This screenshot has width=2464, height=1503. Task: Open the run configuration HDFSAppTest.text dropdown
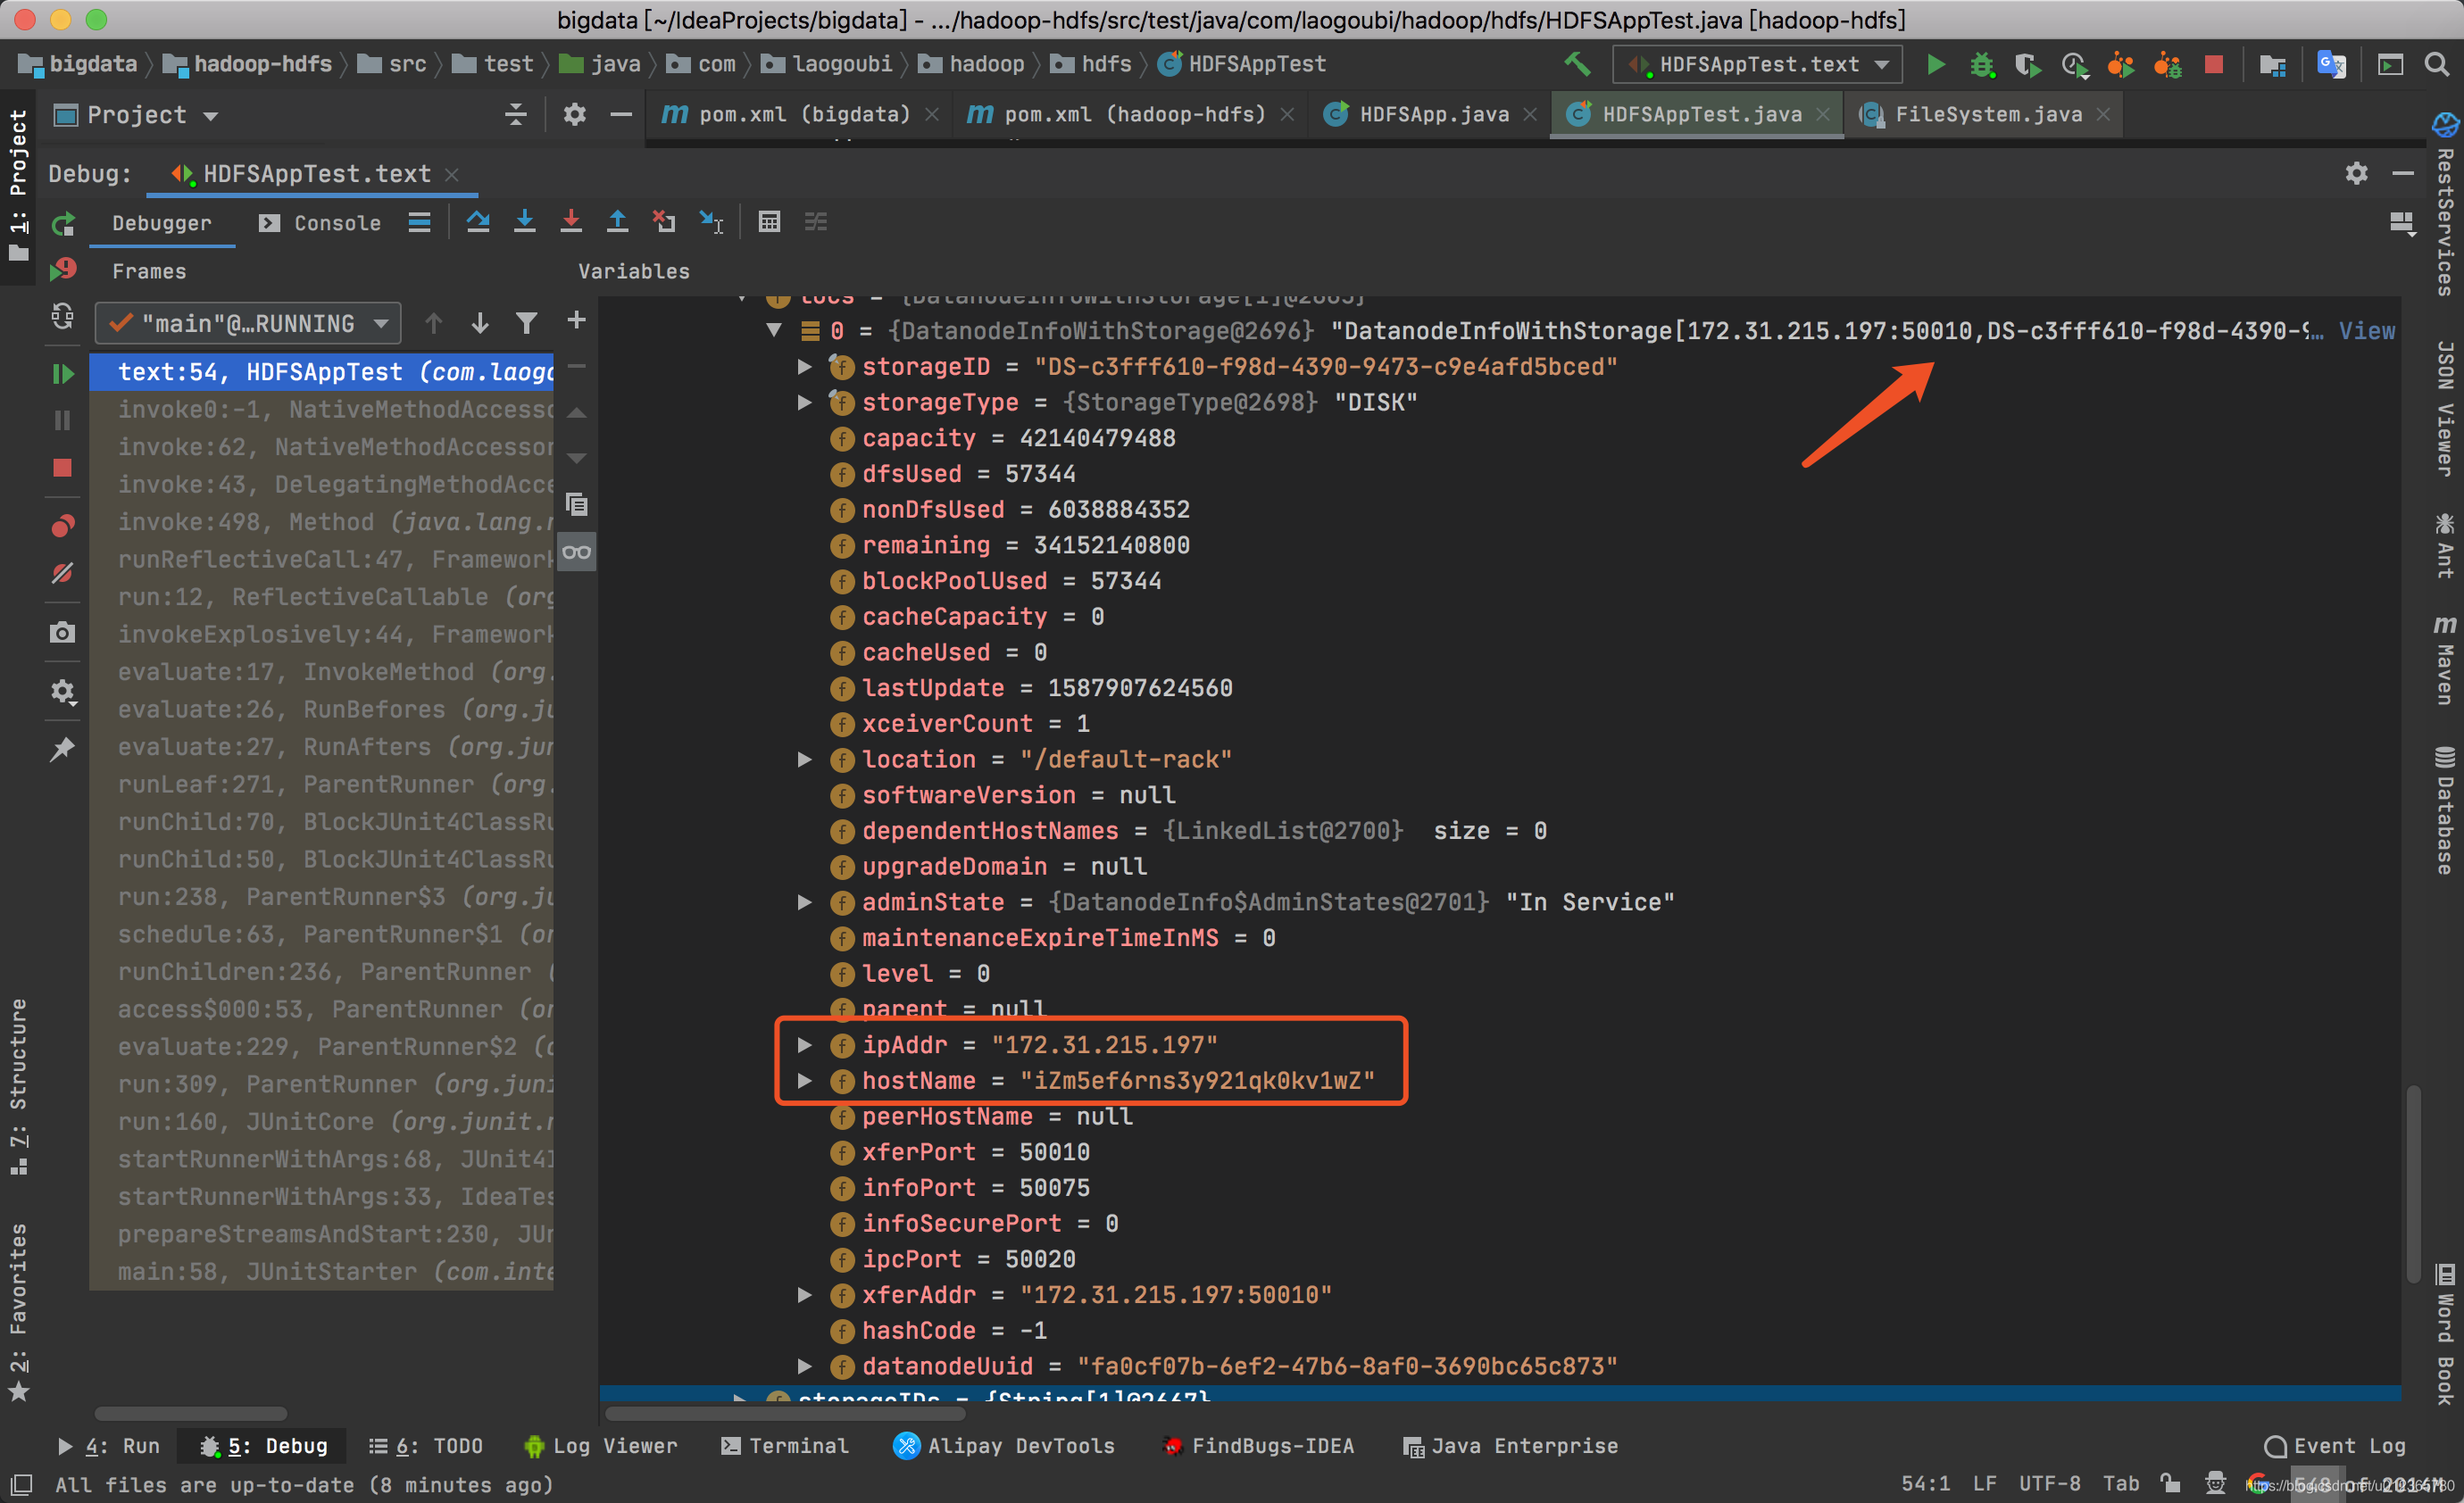1757,64
